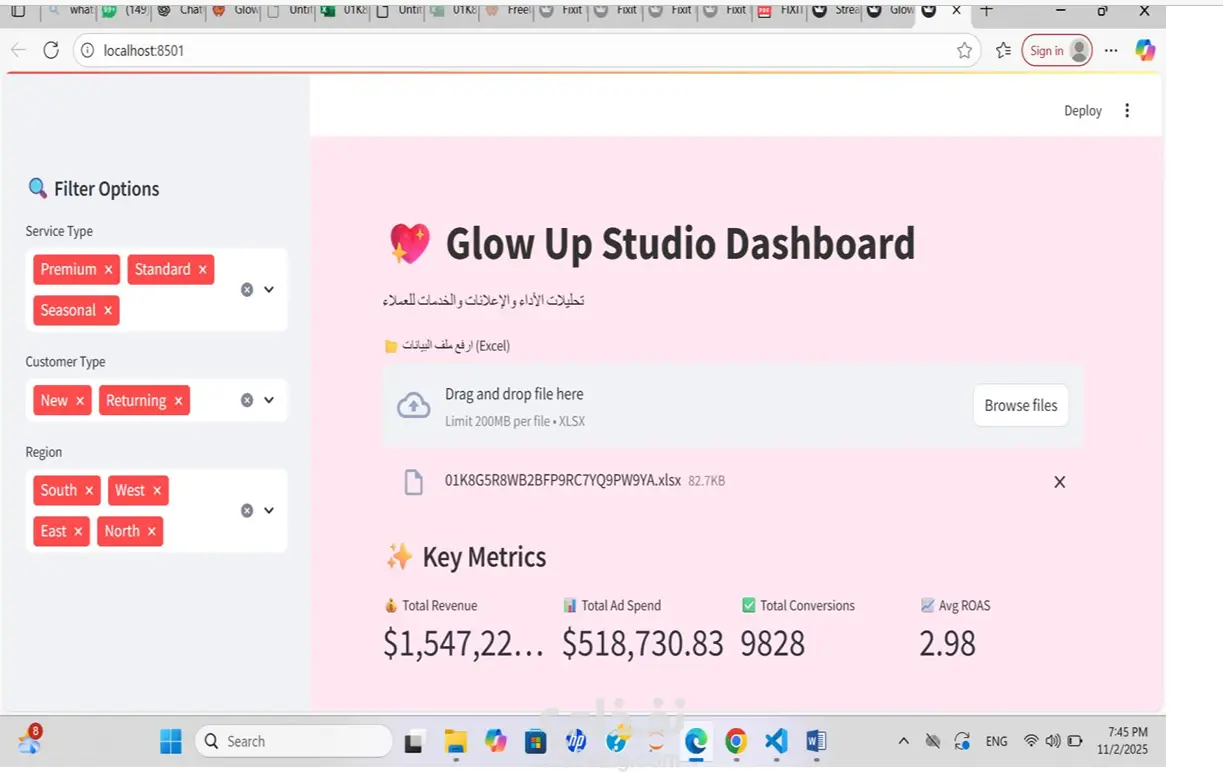Remove the East region tag
Image resolution: width=1223 pixels, height=773 pixels.
78,532
